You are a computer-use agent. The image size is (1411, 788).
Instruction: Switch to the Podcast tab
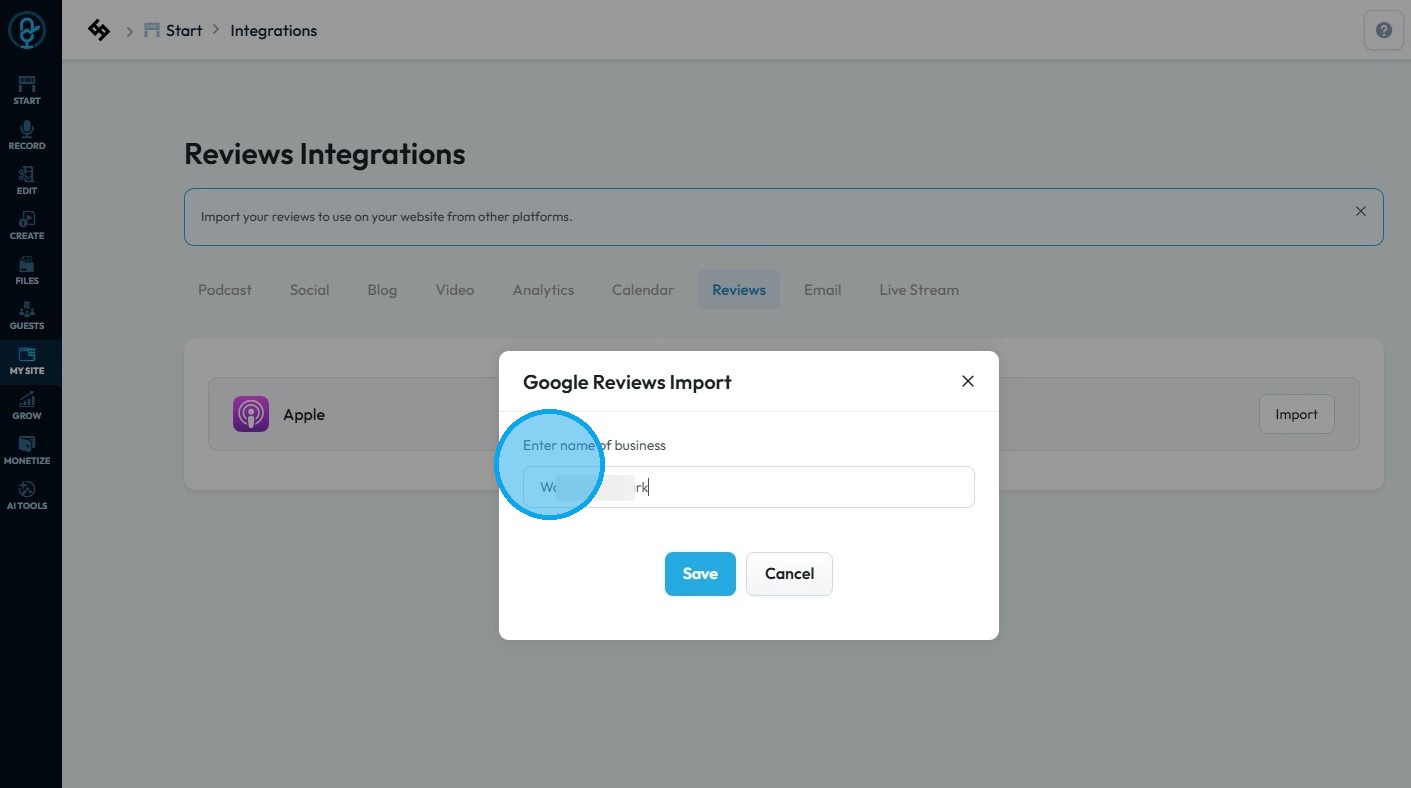click(225, 290)
